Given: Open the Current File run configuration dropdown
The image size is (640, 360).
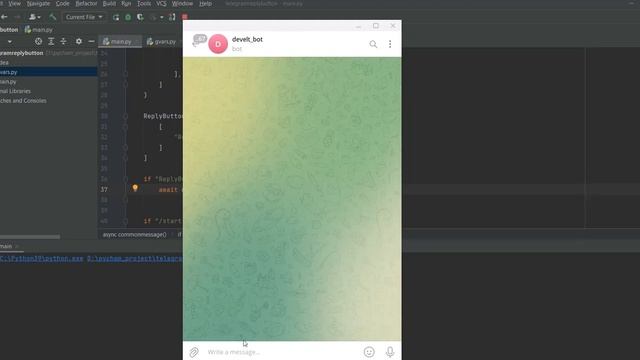Looking at the screenshot, I should [84, 17].
